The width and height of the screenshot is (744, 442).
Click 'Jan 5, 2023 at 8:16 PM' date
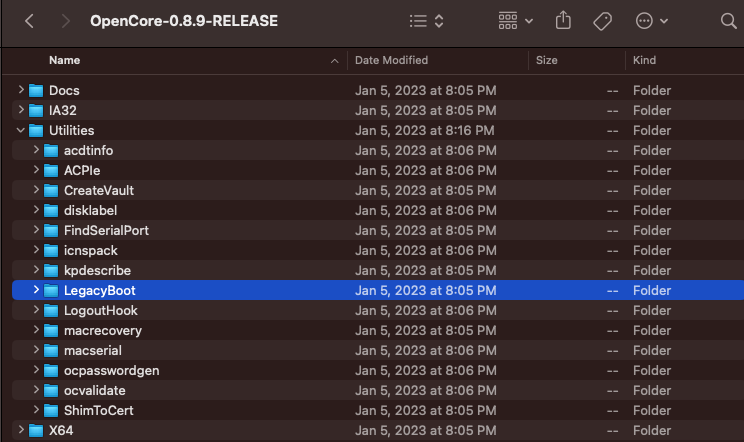pos(425,130)
